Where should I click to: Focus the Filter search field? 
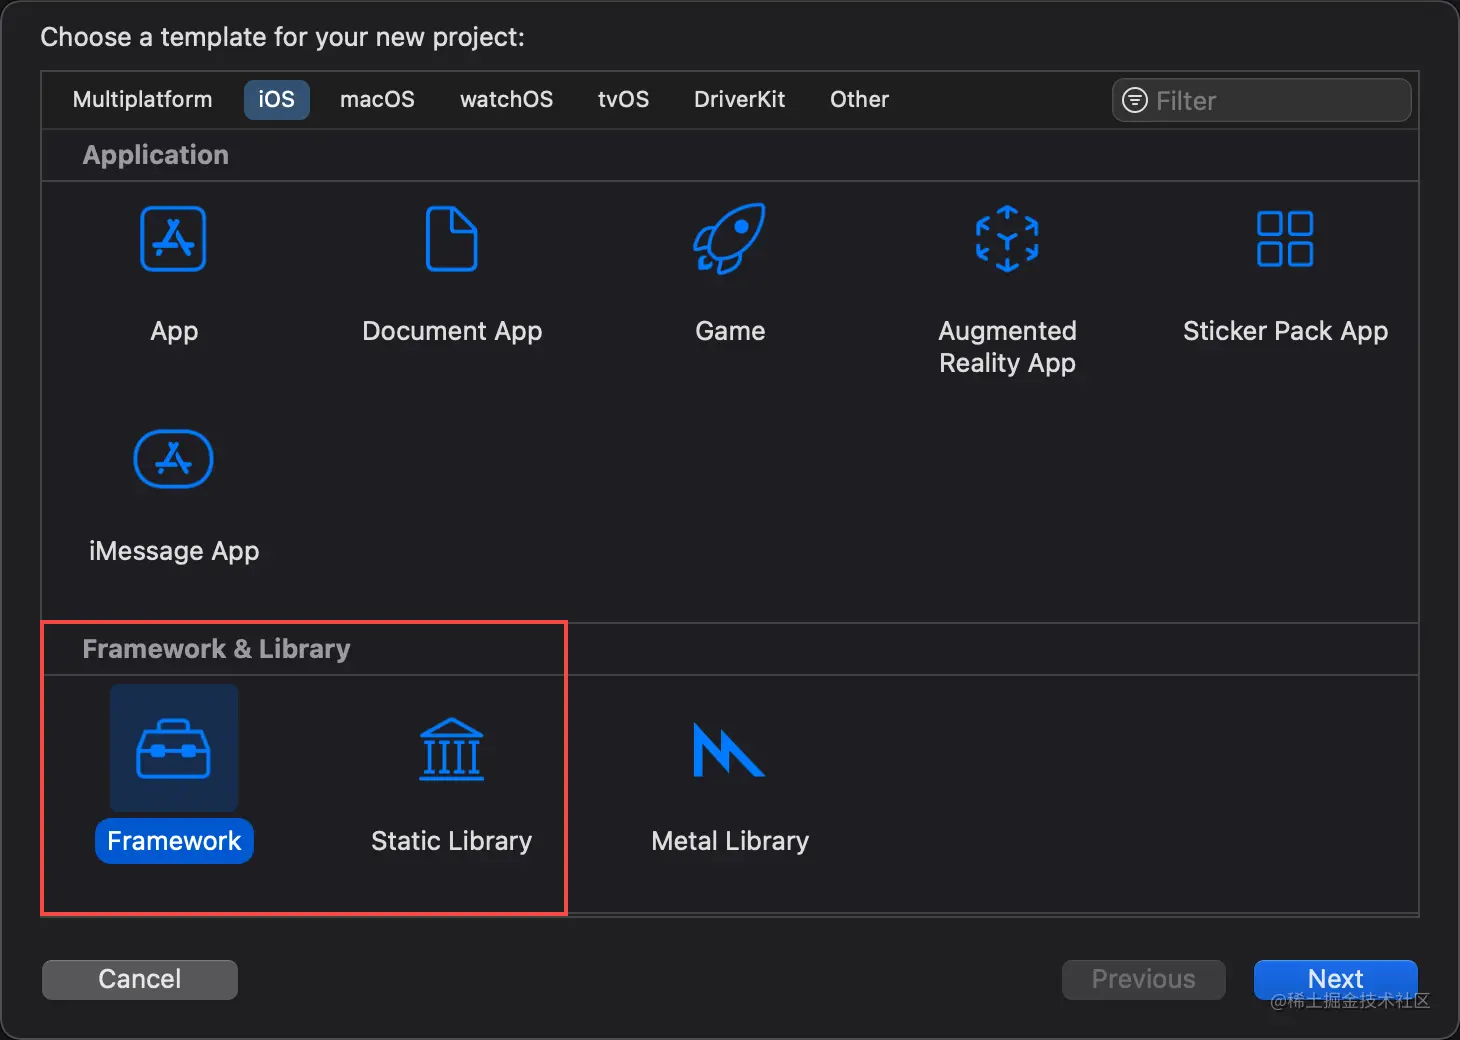pos(1262,100)
